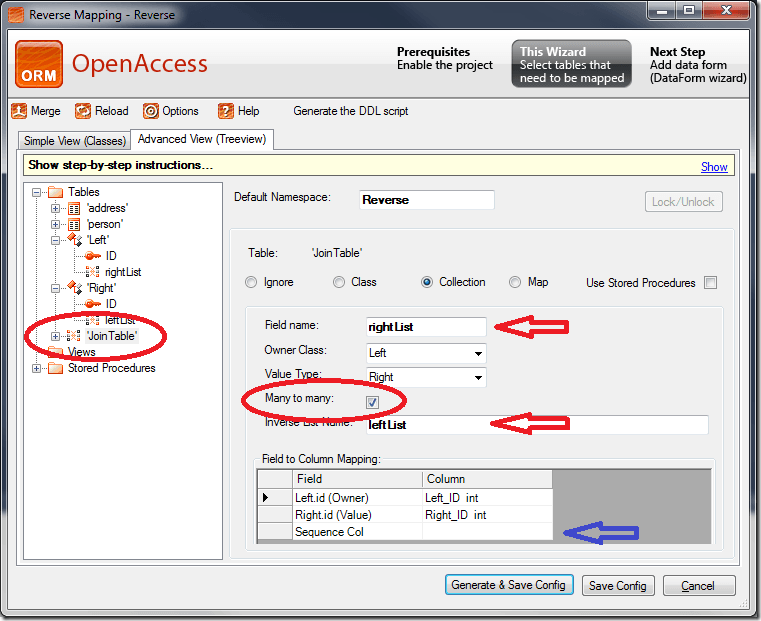Screen dimensions: 761x621
Task: Collapse the Tables tree node
Action: click(x=36, y=193)
